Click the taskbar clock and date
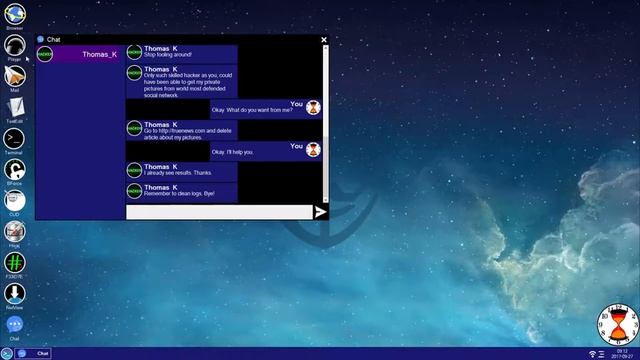This screenshot has width=640, height=360. (x=622, y=353)
